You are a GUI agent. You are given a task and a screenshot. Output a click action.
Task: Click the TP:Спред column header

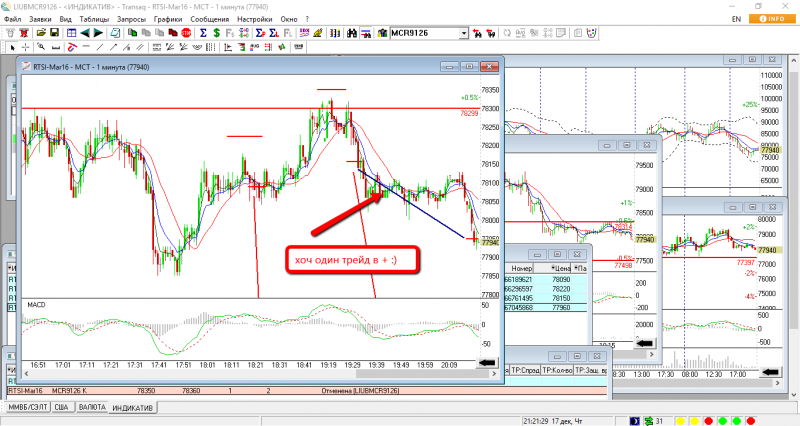(x=526, y=370)
